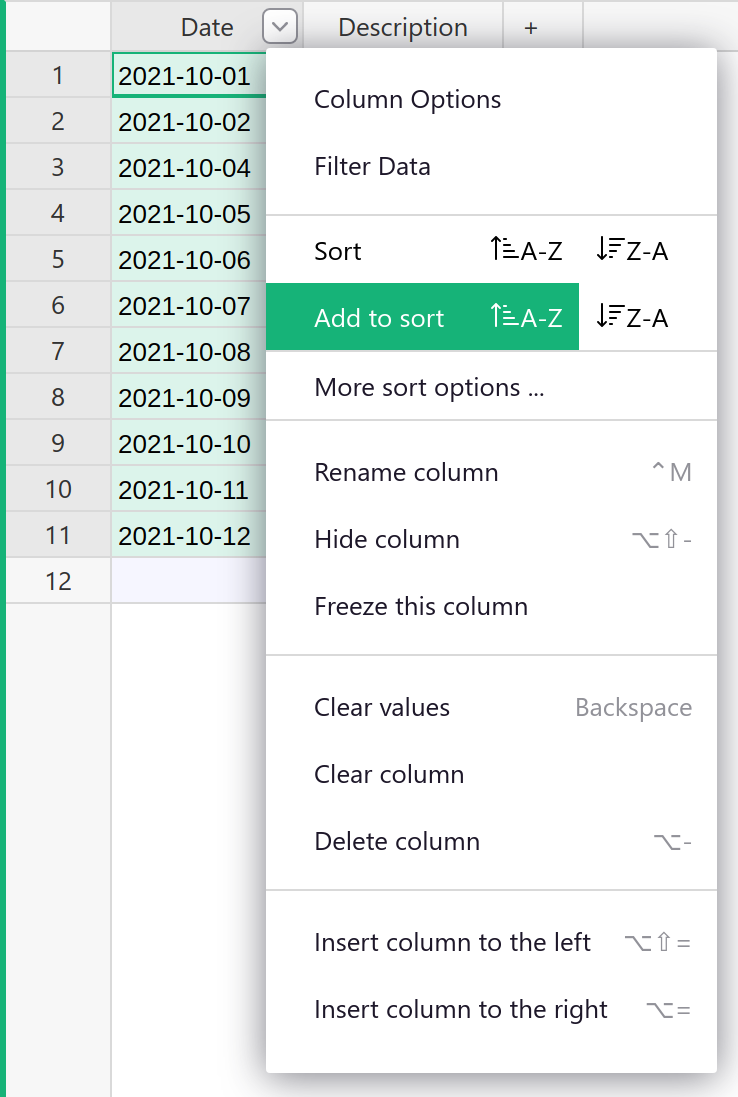Sort ascending using the A-Z icon beside Sort
Viewport: 738px width, 1097px height.
tap(525, 251)
